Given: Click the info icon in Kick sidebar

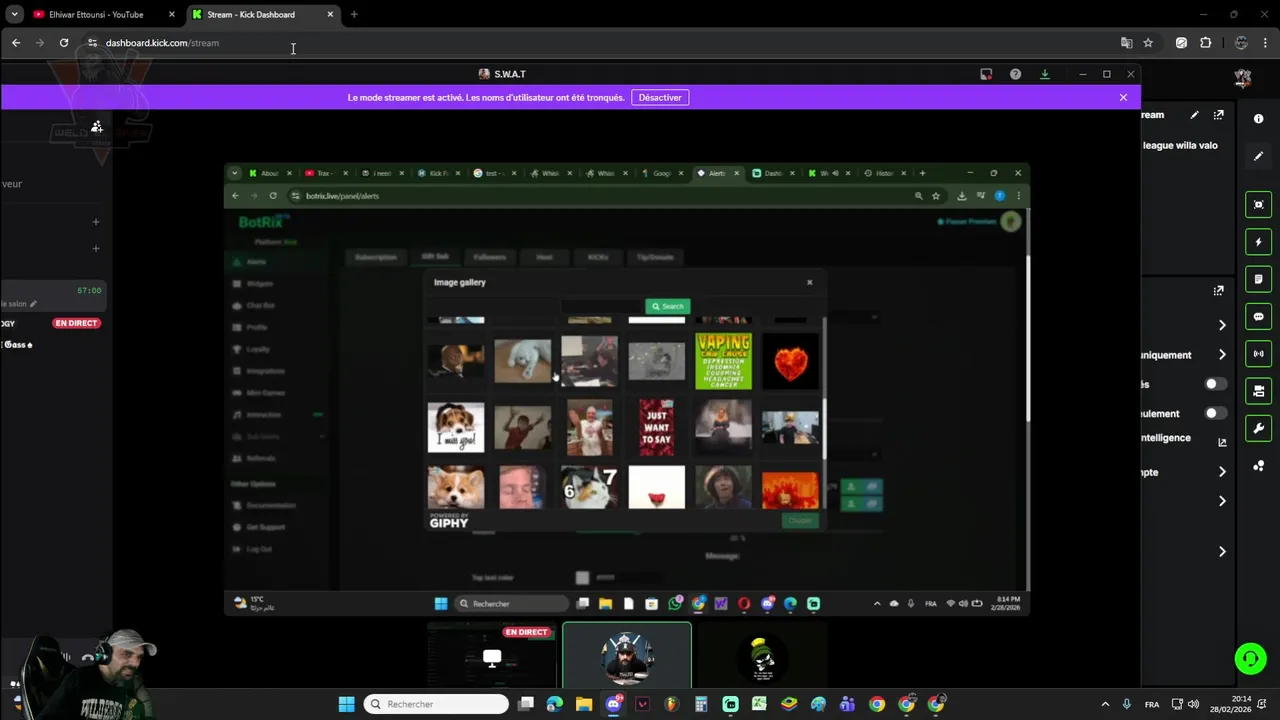Looking at the screenshot, I should click(1258, 119).
